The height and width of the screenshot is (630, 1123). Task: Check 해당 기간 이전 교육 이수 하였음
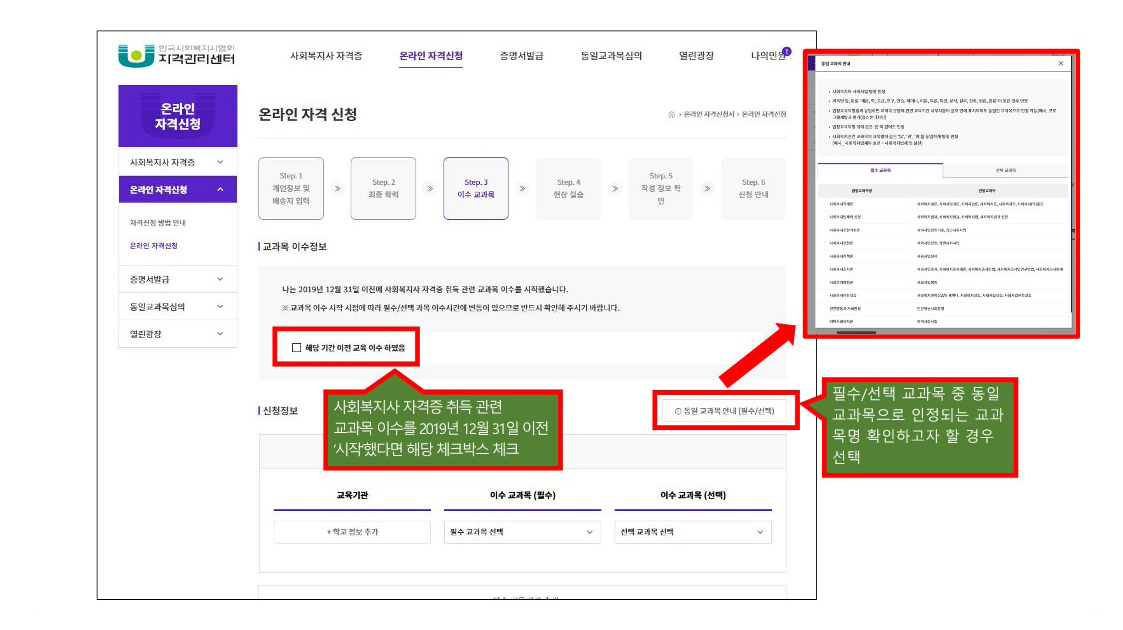296,348
